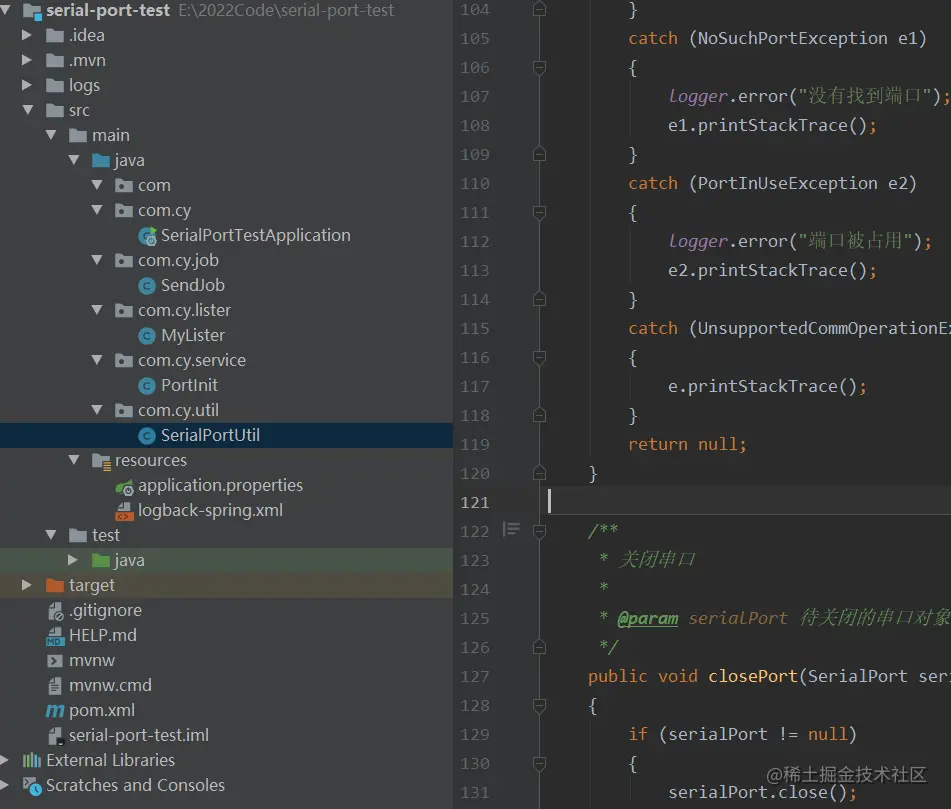This screenshot has width=951, height=809.
Task: Click serialPort.close() on line 131
Action: point(757,793)
